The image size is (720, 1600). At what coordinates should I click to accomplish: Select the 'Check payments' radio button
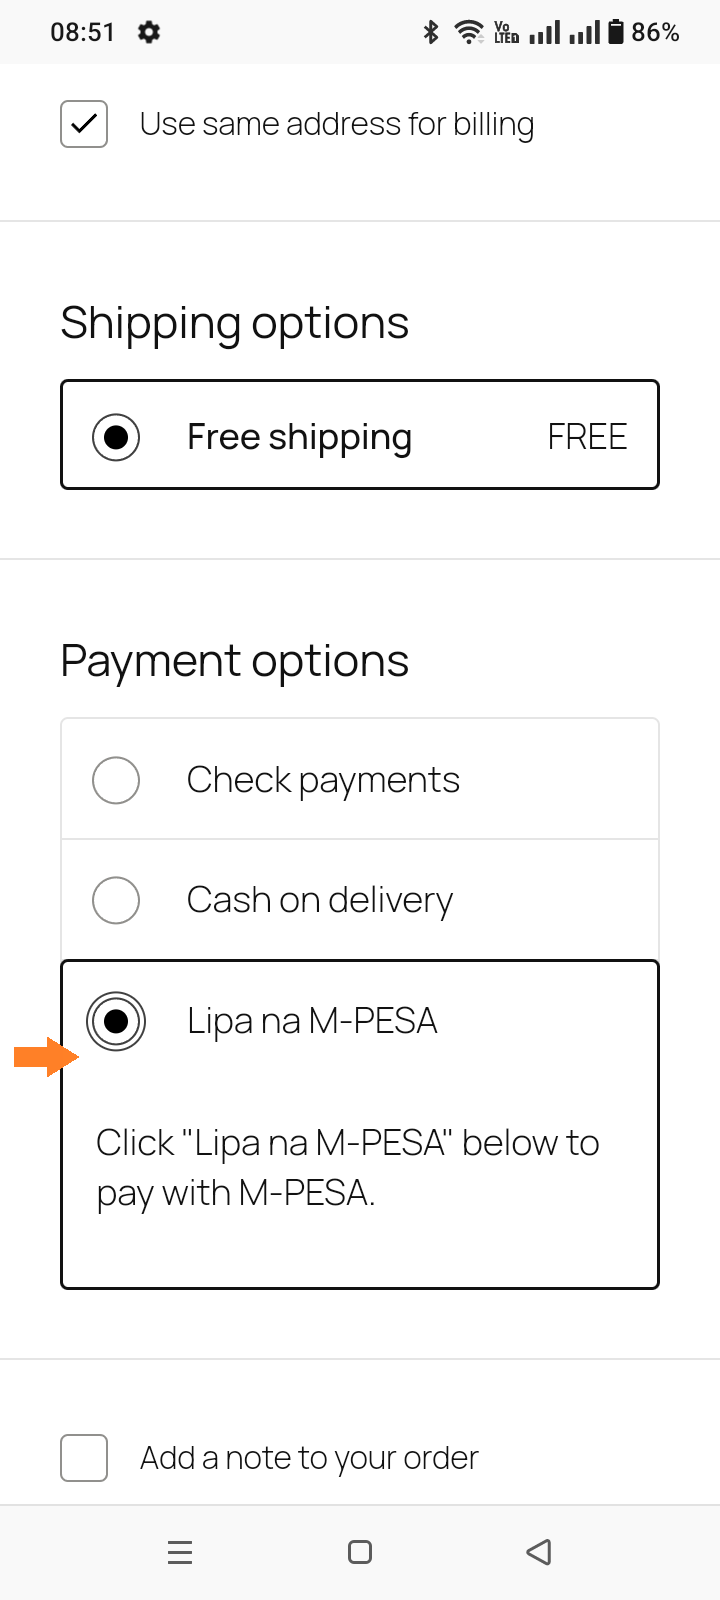(x=116, y=780)
